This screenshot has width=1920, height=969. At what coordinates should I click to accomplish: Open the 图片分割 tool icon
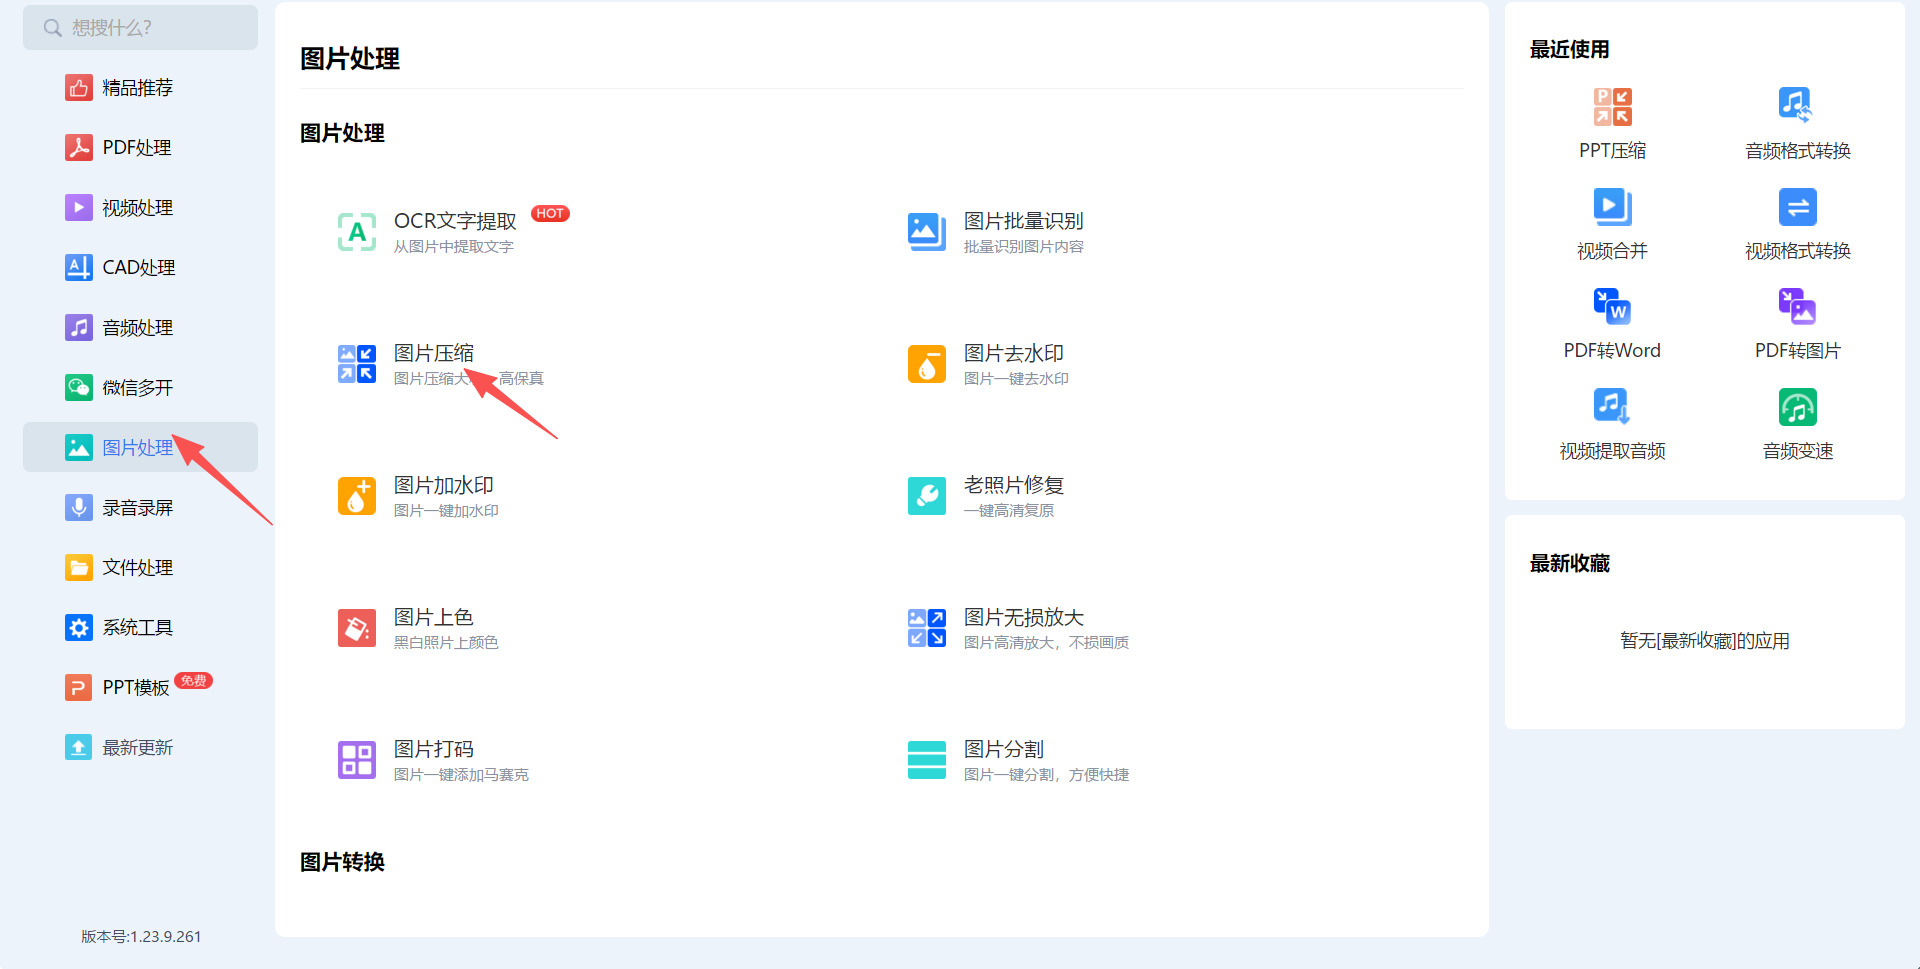pyautogui.click(x=927, y=760)
